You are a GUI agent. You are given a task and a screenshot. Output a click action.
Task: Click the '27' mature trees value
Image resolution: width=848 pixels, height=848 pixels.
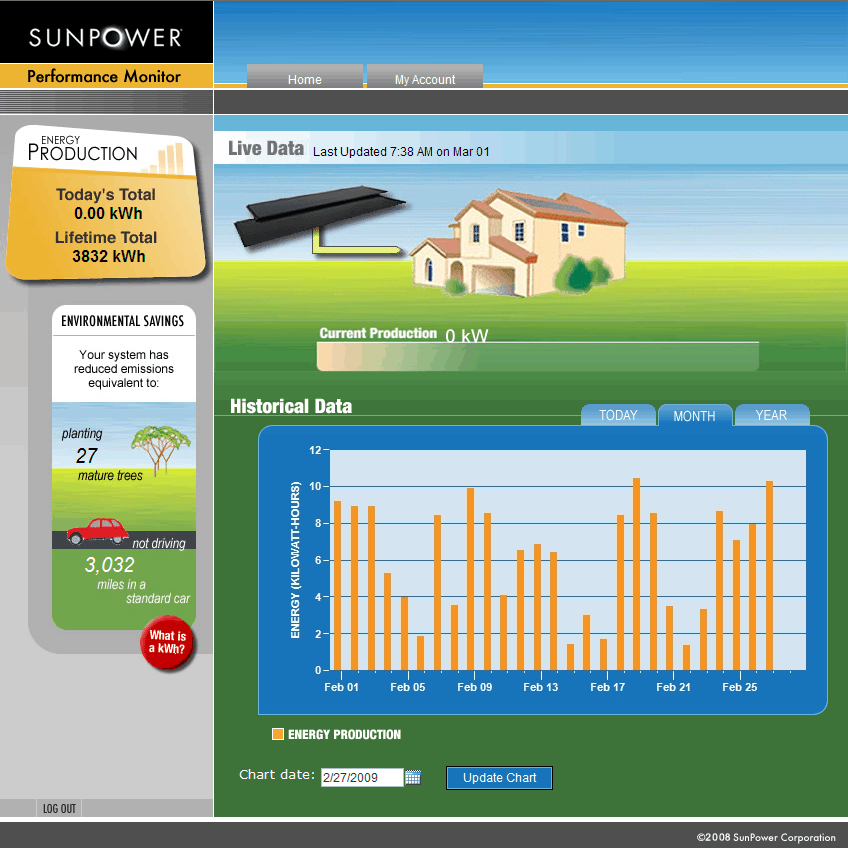(x=87, y=456)
